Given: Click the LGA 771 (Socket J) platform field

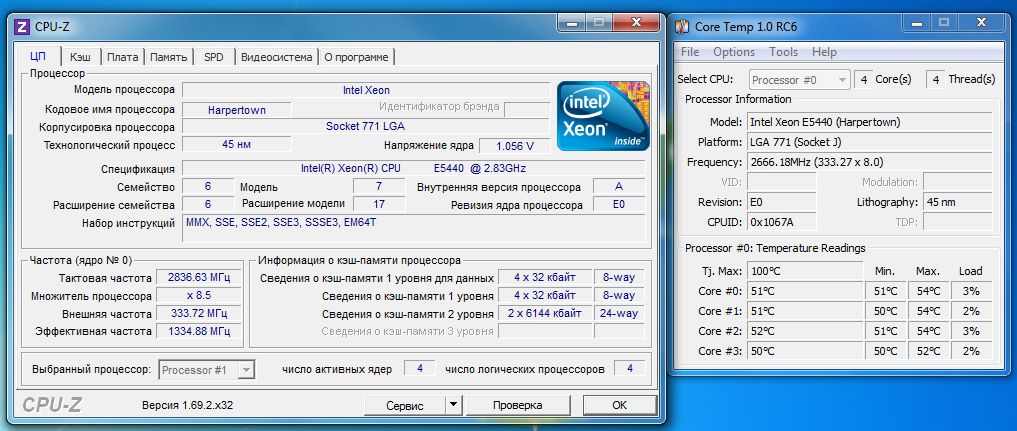Looking at the screenshot, I should coord(869,142).
